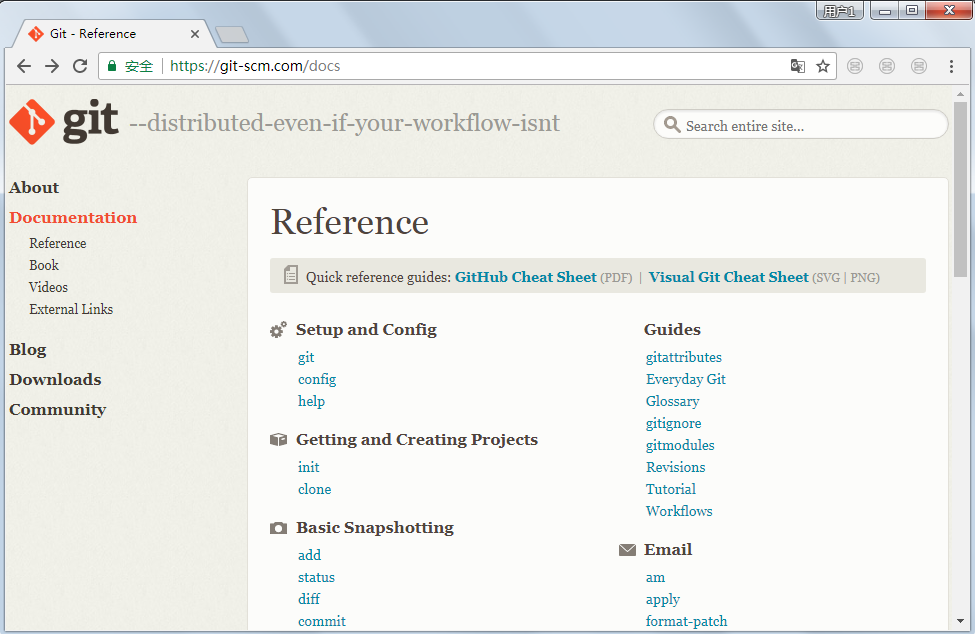Open the gitignore guide link
The width and height of the screenshot is (975, 634).
[x=673, y=423]
